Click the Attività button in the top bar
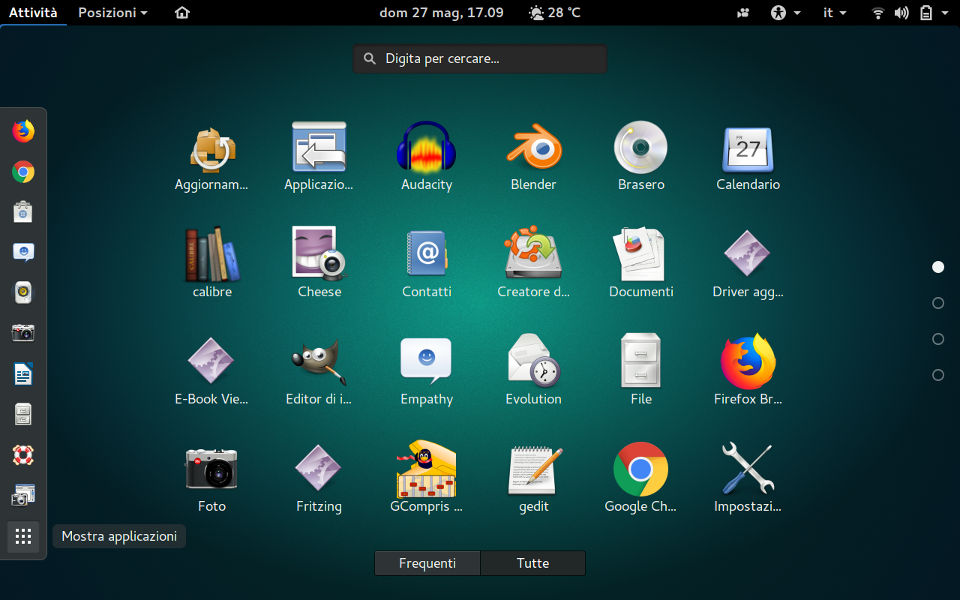Screen dimensions: 960x600 point(33,12)
